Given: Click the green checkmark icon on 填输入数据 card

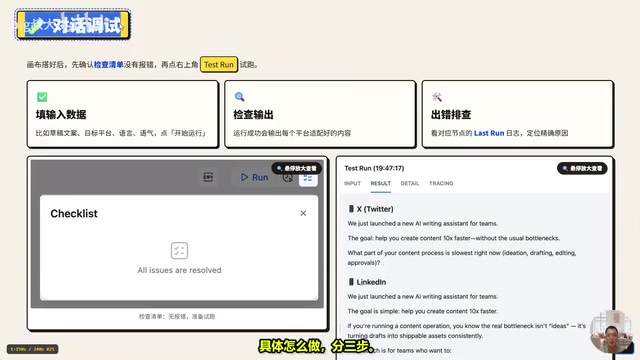Looking at the screenshot, I should click(42, 97).
